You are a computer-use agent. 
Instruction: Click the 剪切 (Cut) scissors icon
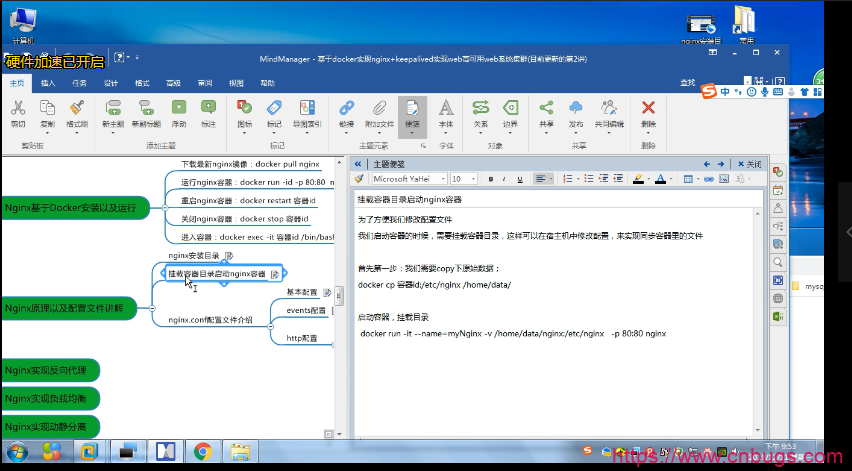coord(18,108)
